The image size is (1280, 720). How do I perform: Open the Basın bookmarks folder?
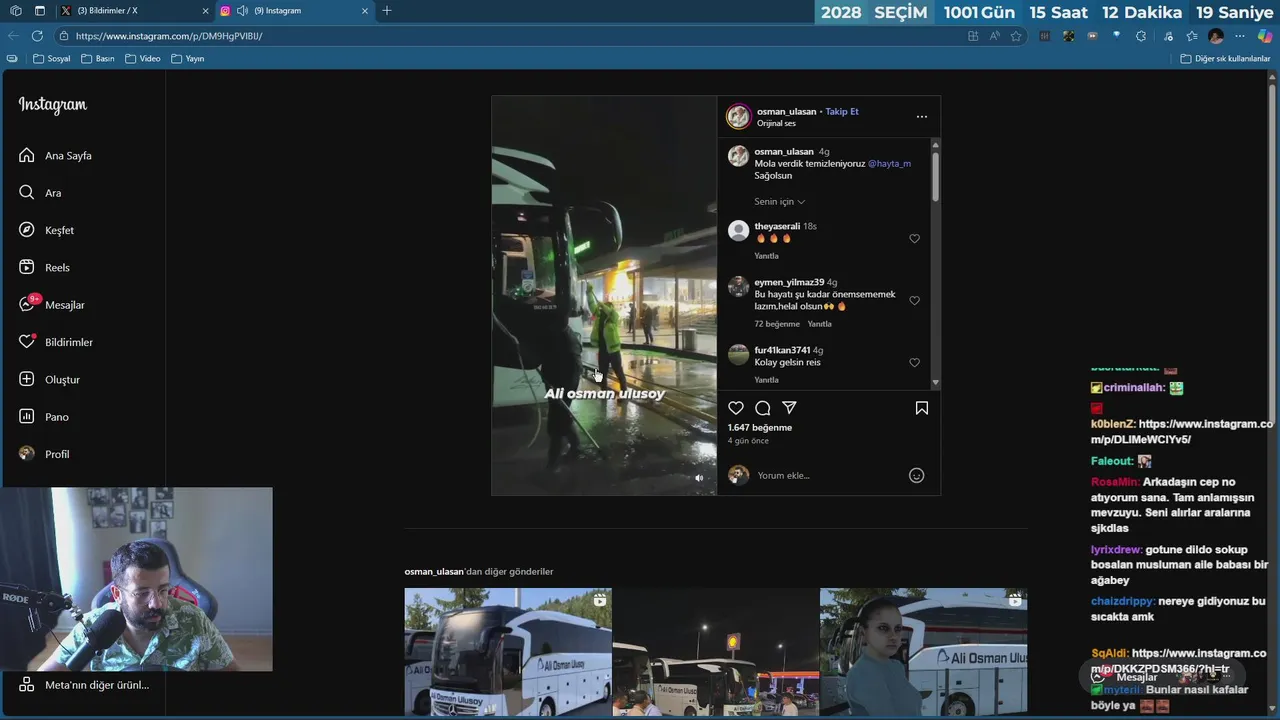98,59
